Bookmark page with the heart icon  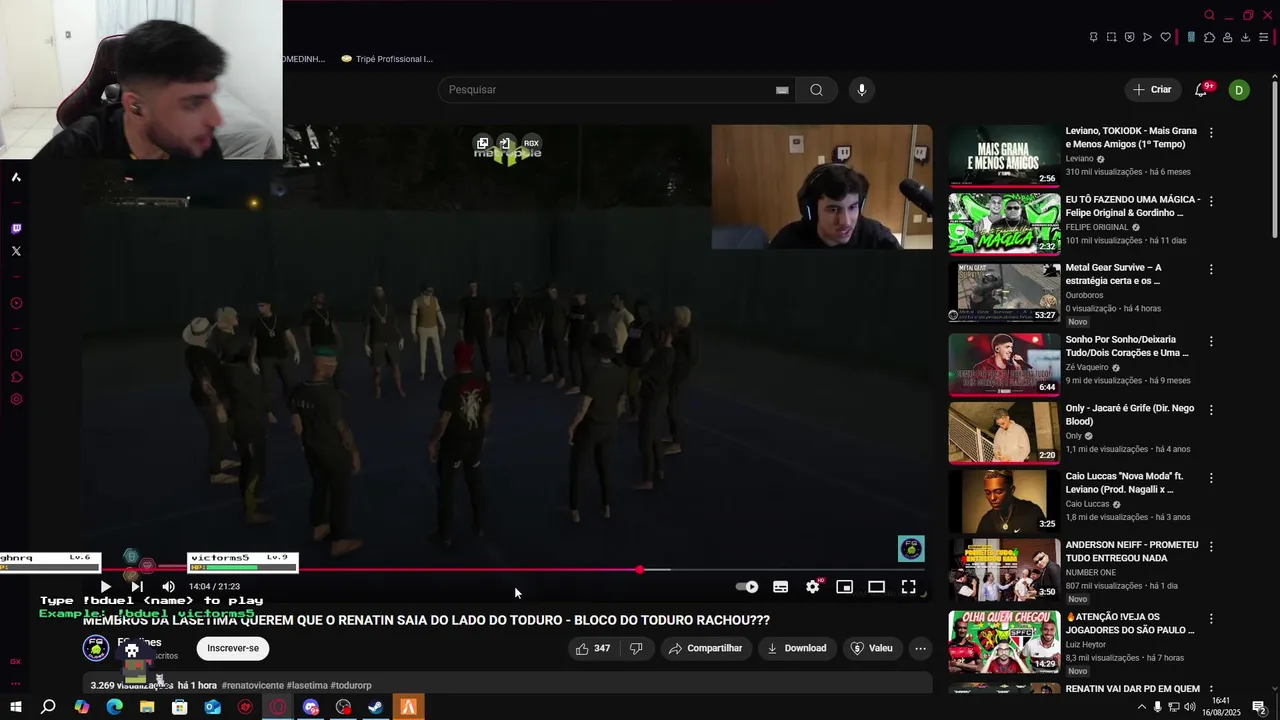pos(1165,37)
